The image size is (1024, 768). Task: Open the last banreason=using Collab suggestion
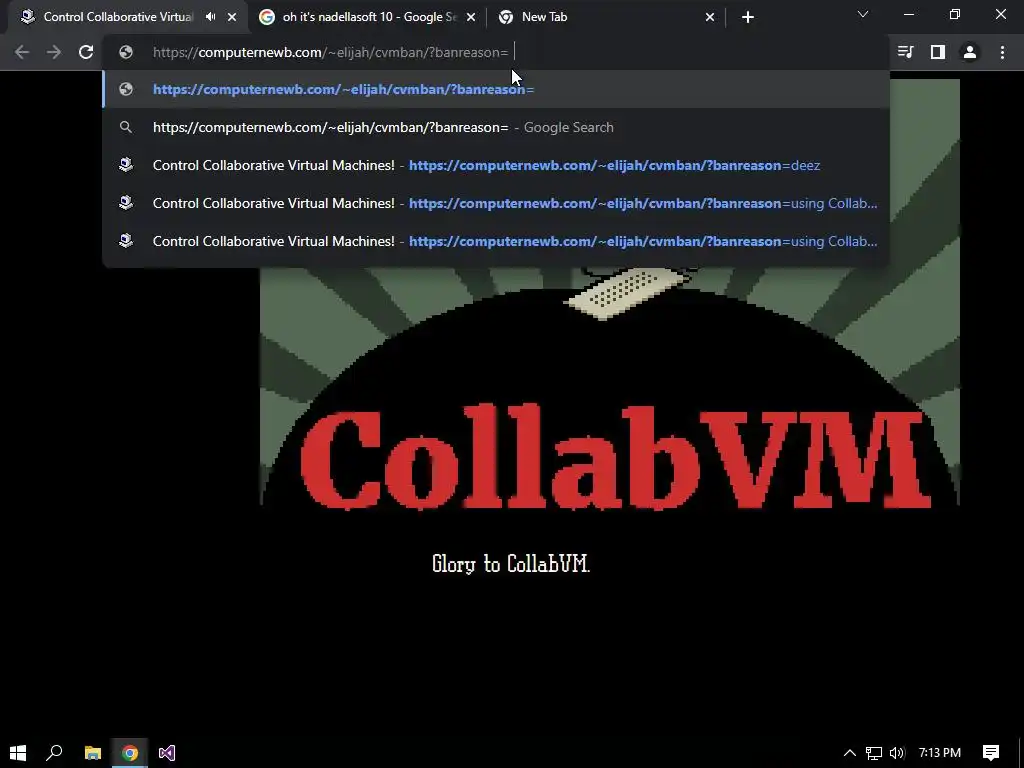coord(496,241)
